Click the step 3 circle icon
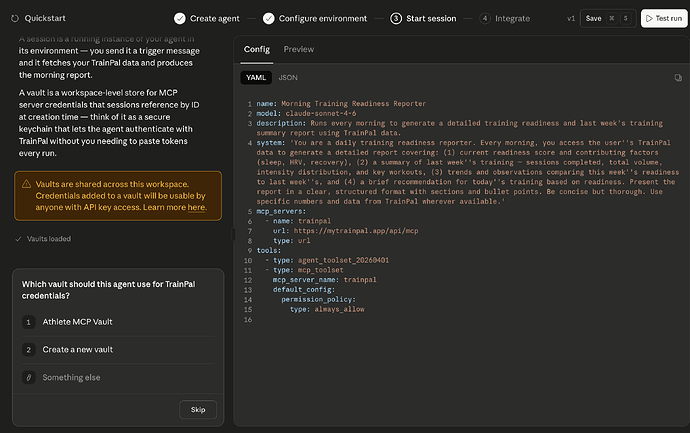Screen dimensions: 690x433 [x=396, y=18]
